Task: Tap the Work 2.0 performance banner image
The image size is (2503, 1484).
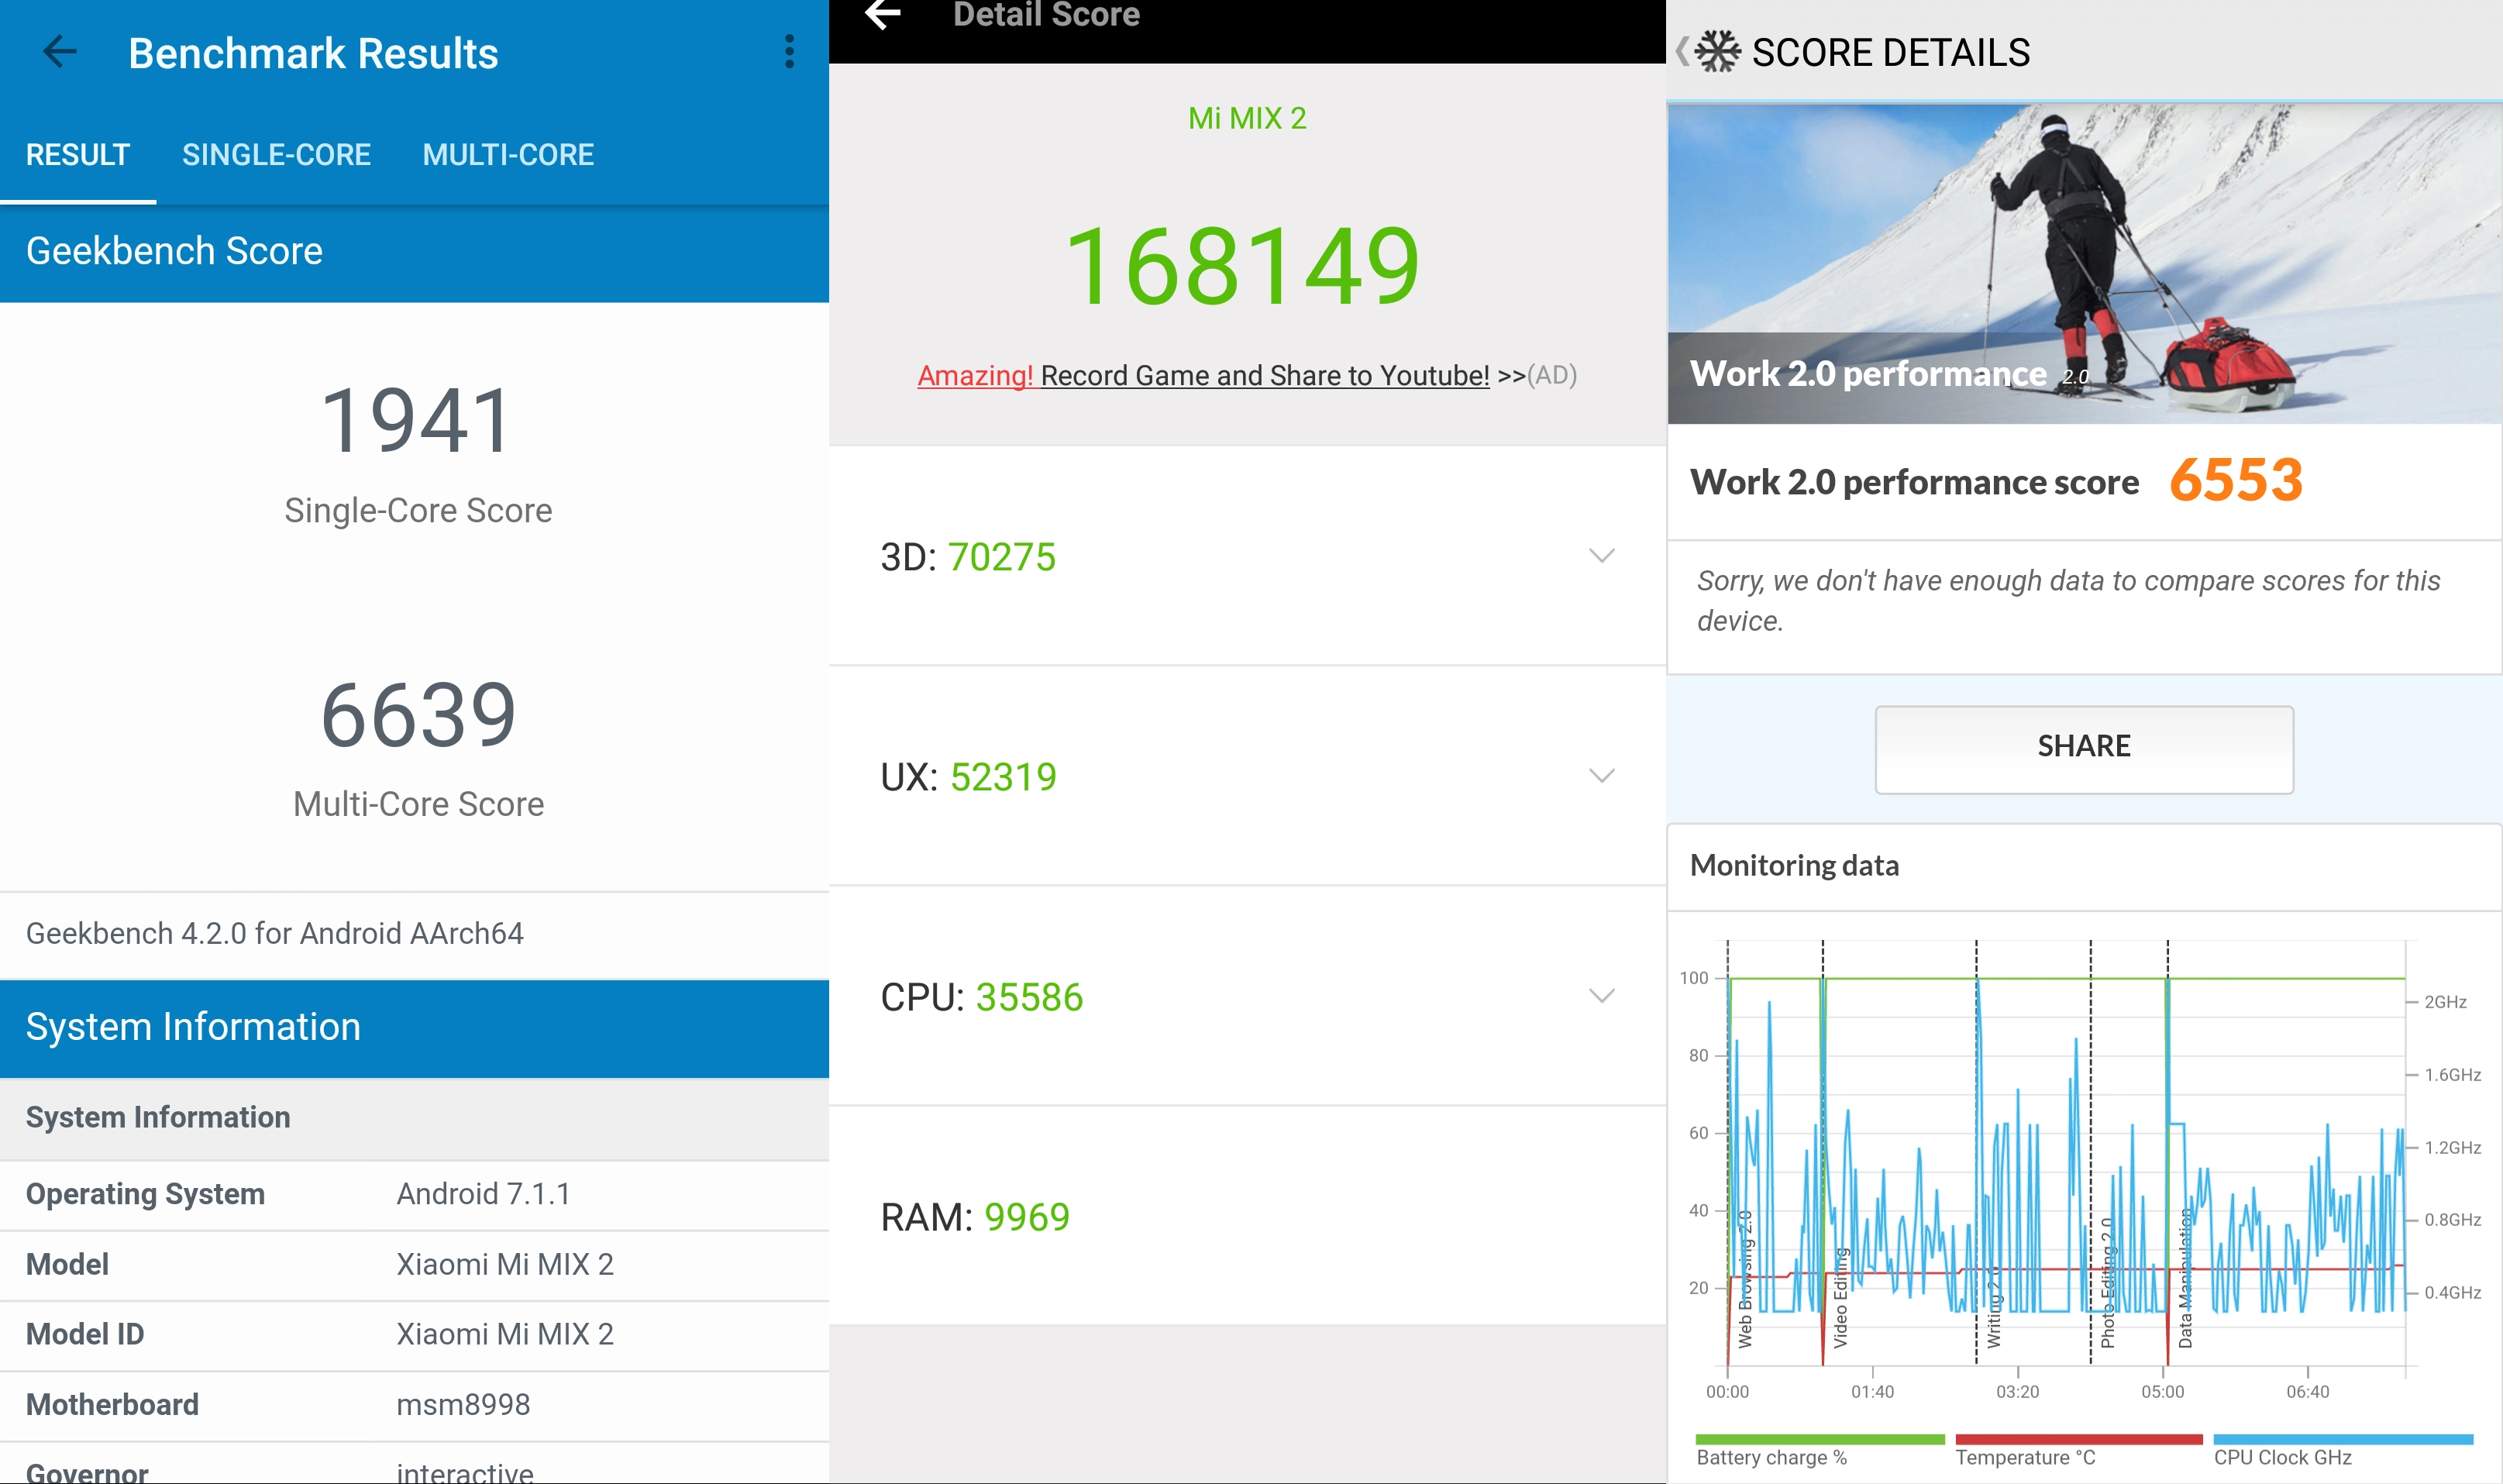Action: pos(2084,264)
